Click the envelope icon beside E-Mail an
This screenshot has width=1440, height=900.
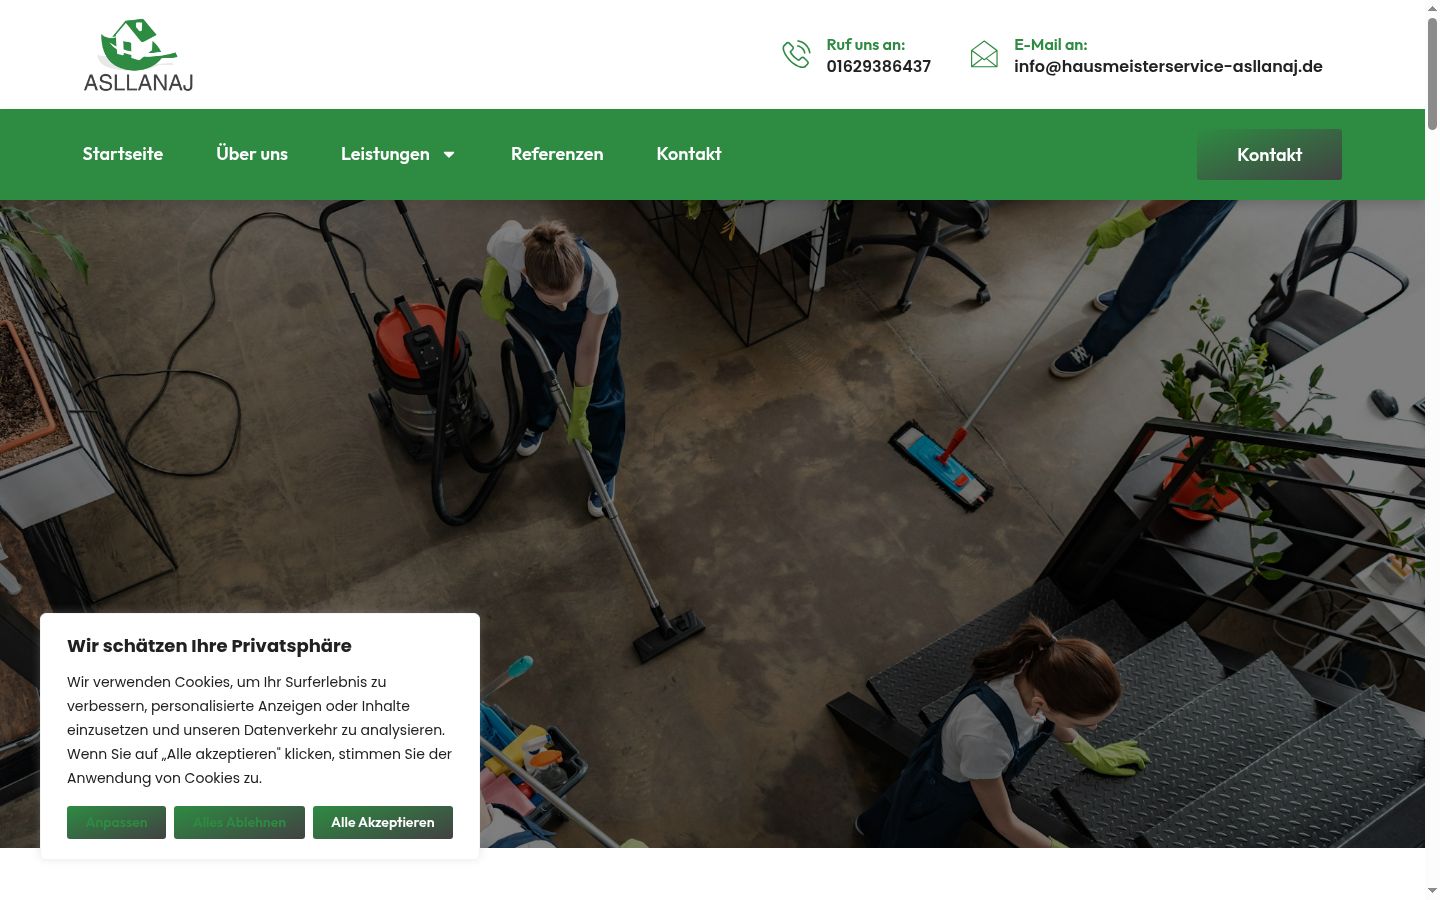click(x=984, y=54)
